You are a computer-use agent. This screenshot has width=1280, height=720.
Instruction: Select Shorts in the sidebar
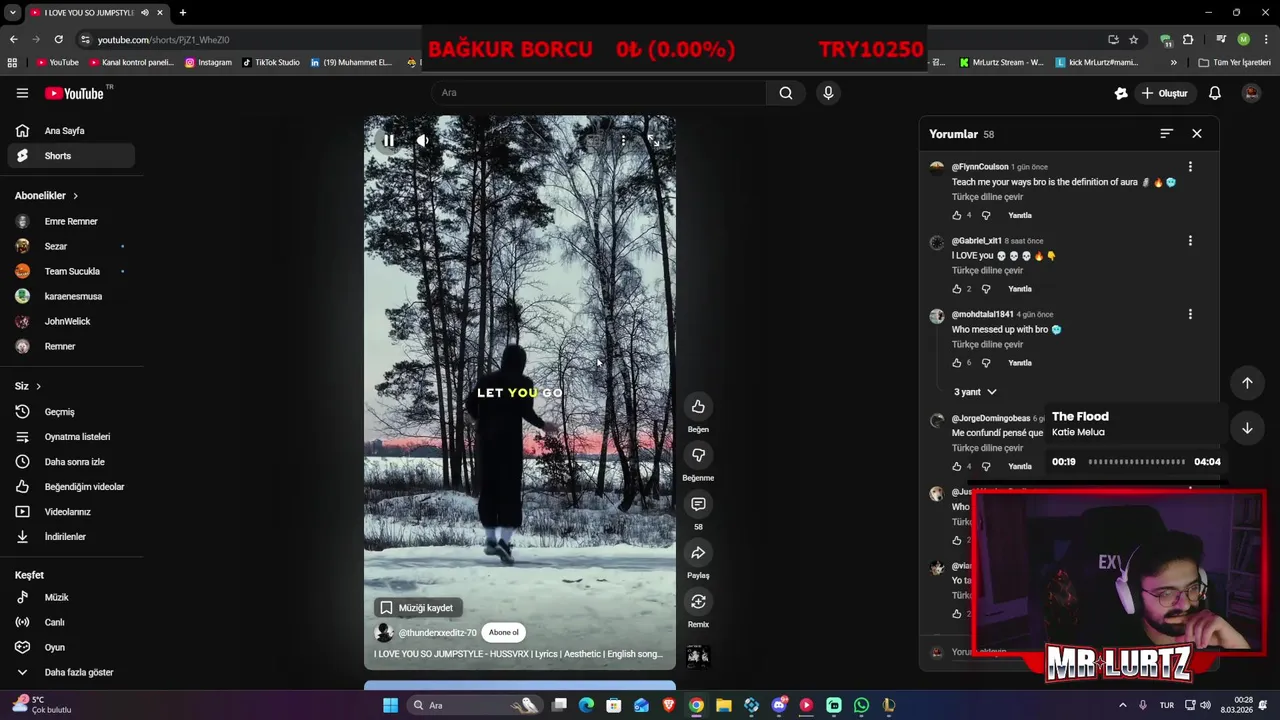71,156
